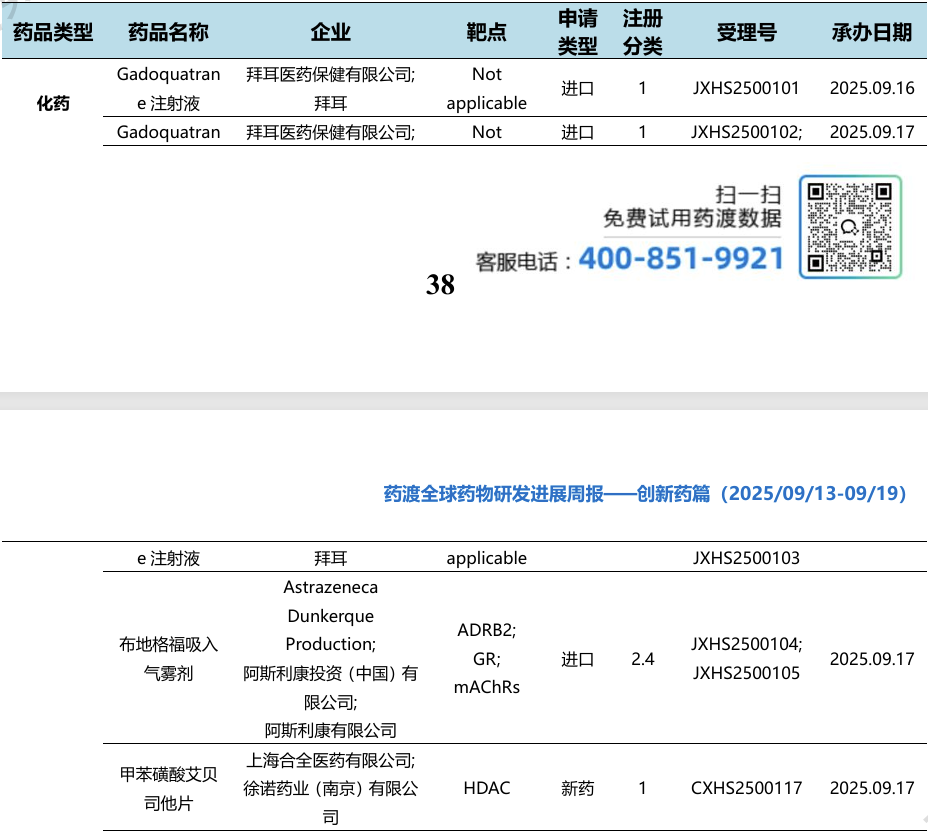Click the 申请类型 column header
928x833 pixels.
point(578,32)
